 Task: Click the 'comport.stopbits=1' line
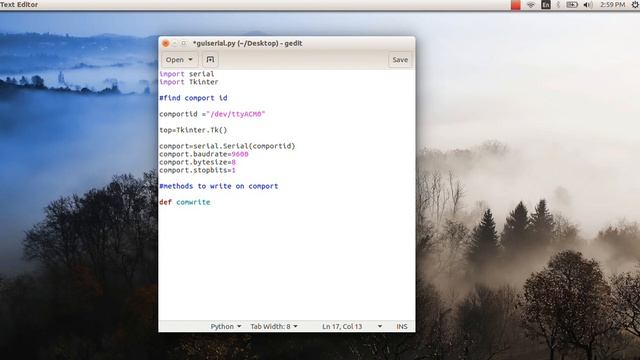(198, 170)
